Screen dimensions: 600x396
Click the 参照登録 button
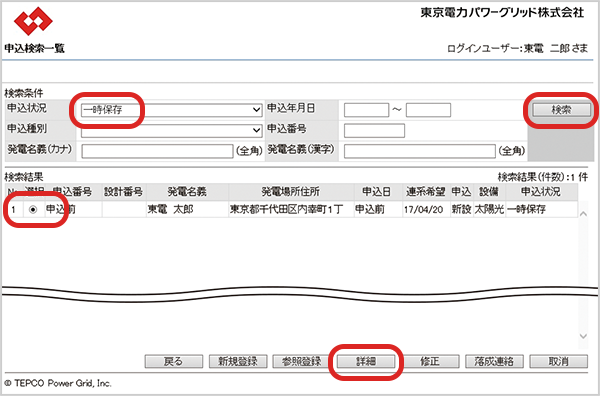(x=302, y=361)
